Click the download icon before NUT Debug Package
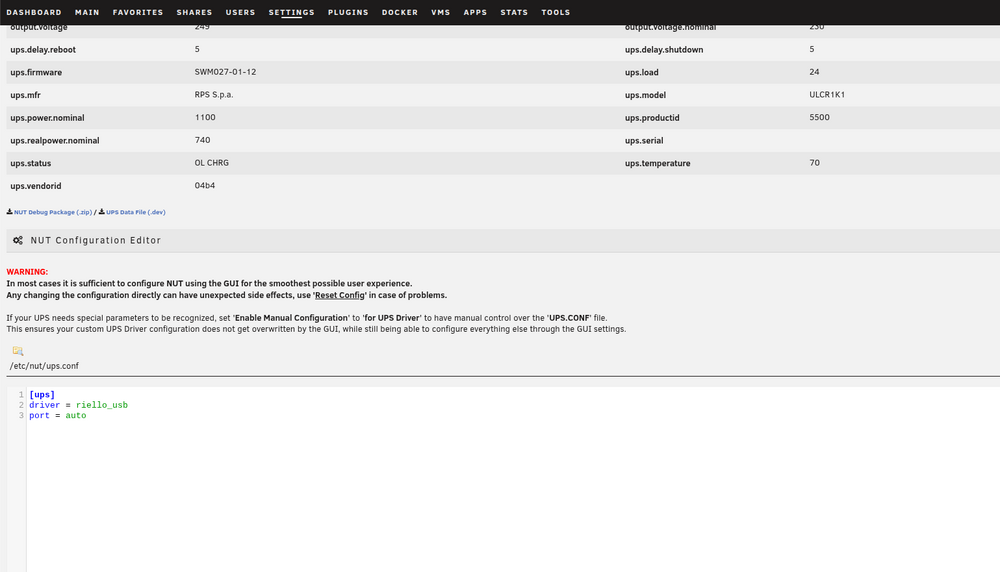The width and height of the screenshot is (1000, 572). pyautogui.click(x=10, y=212)
